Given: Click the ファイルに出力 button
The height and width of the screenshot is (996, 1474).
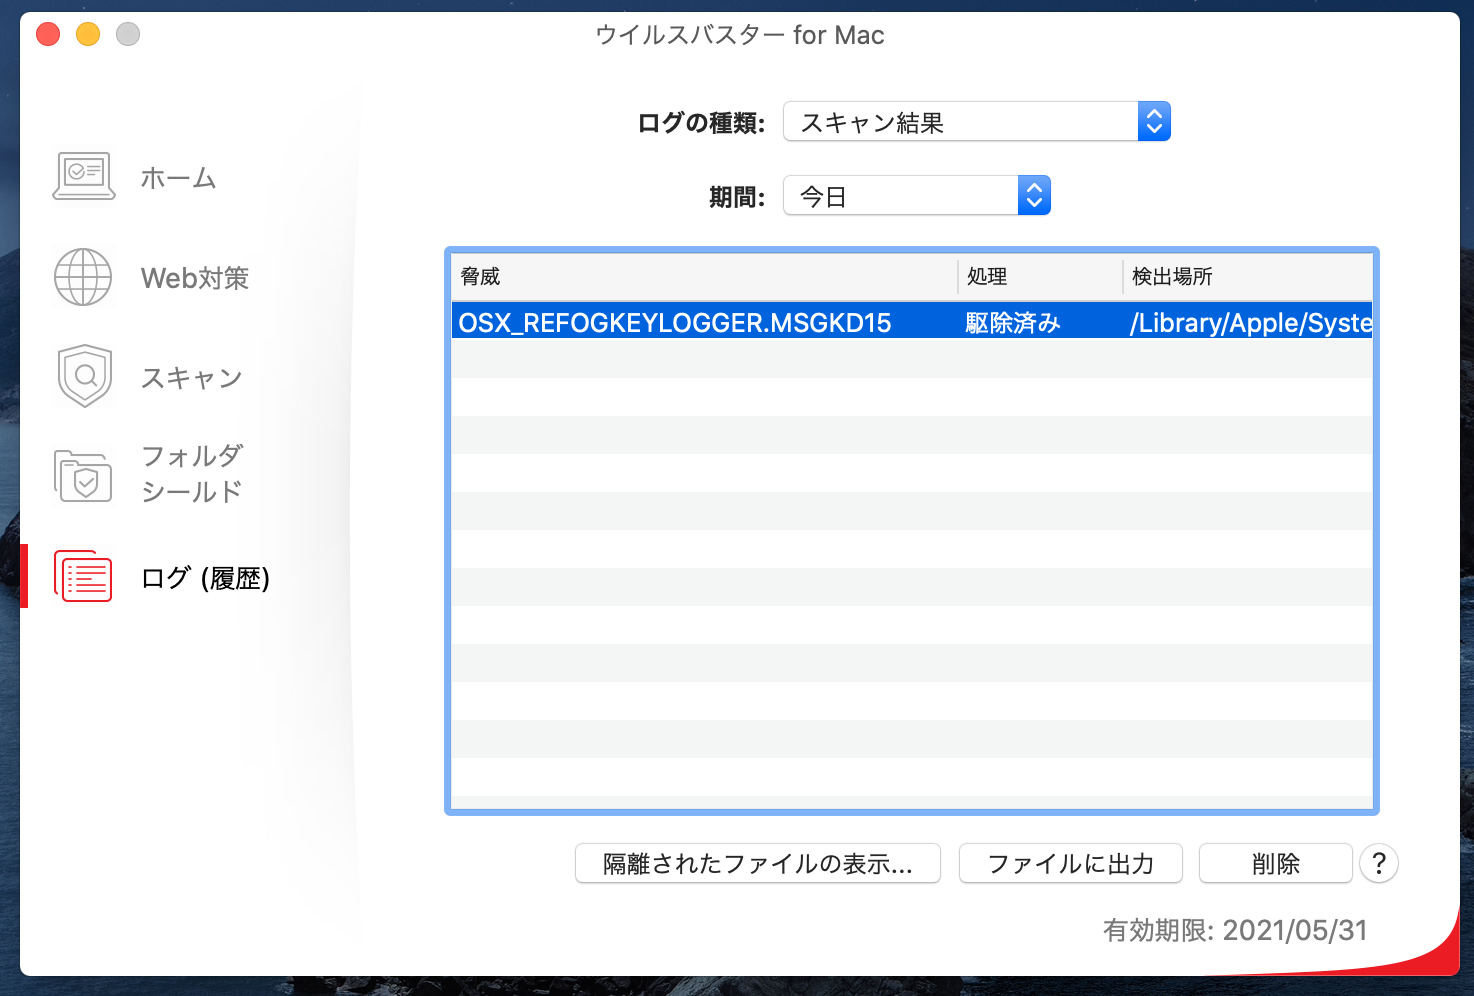Looking at the screenshot, I should coord(1070,863).
